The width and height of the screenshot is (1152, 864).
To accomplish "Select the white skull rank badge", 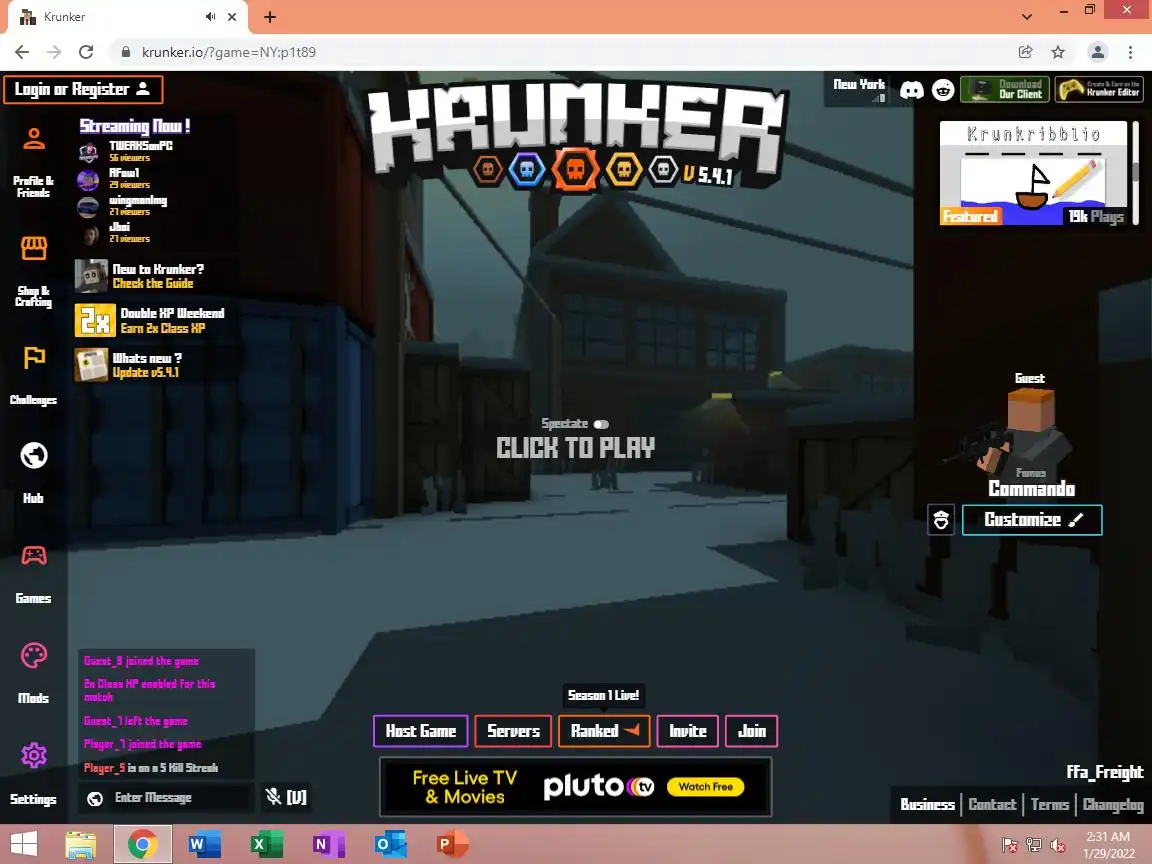I will (663, 170).
